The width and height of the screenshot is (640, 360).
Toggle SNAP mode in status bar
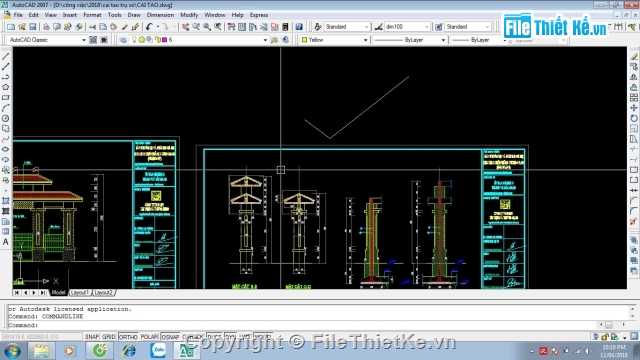91,337
